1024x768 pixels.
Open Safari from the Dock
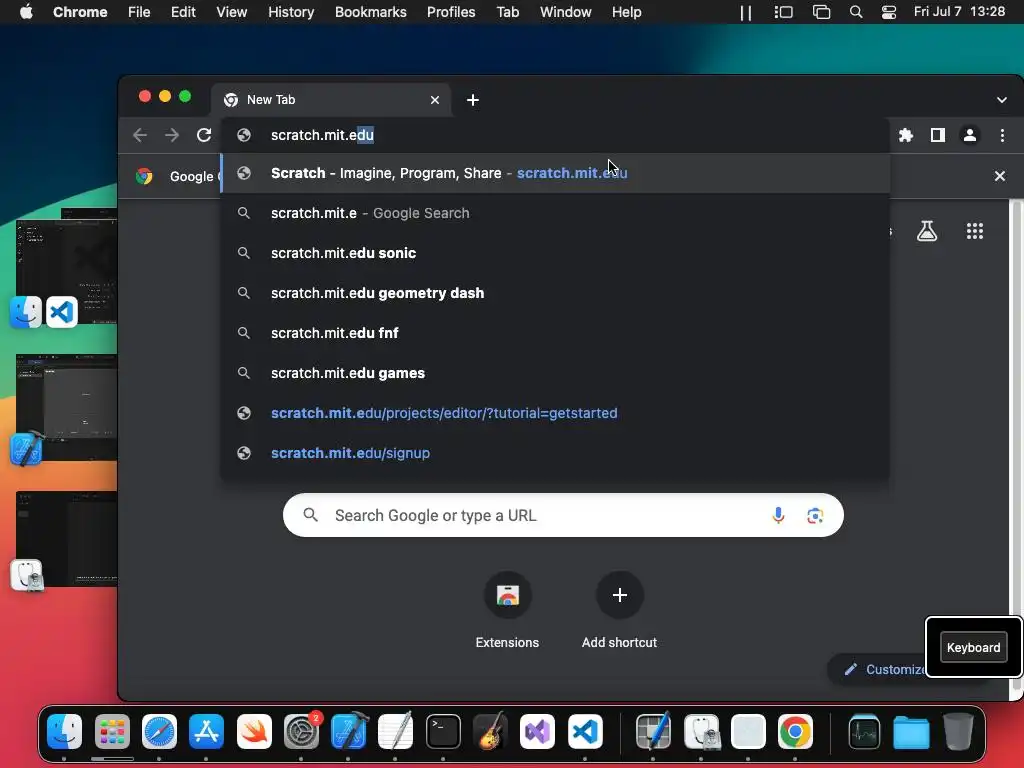click(159, 731)
